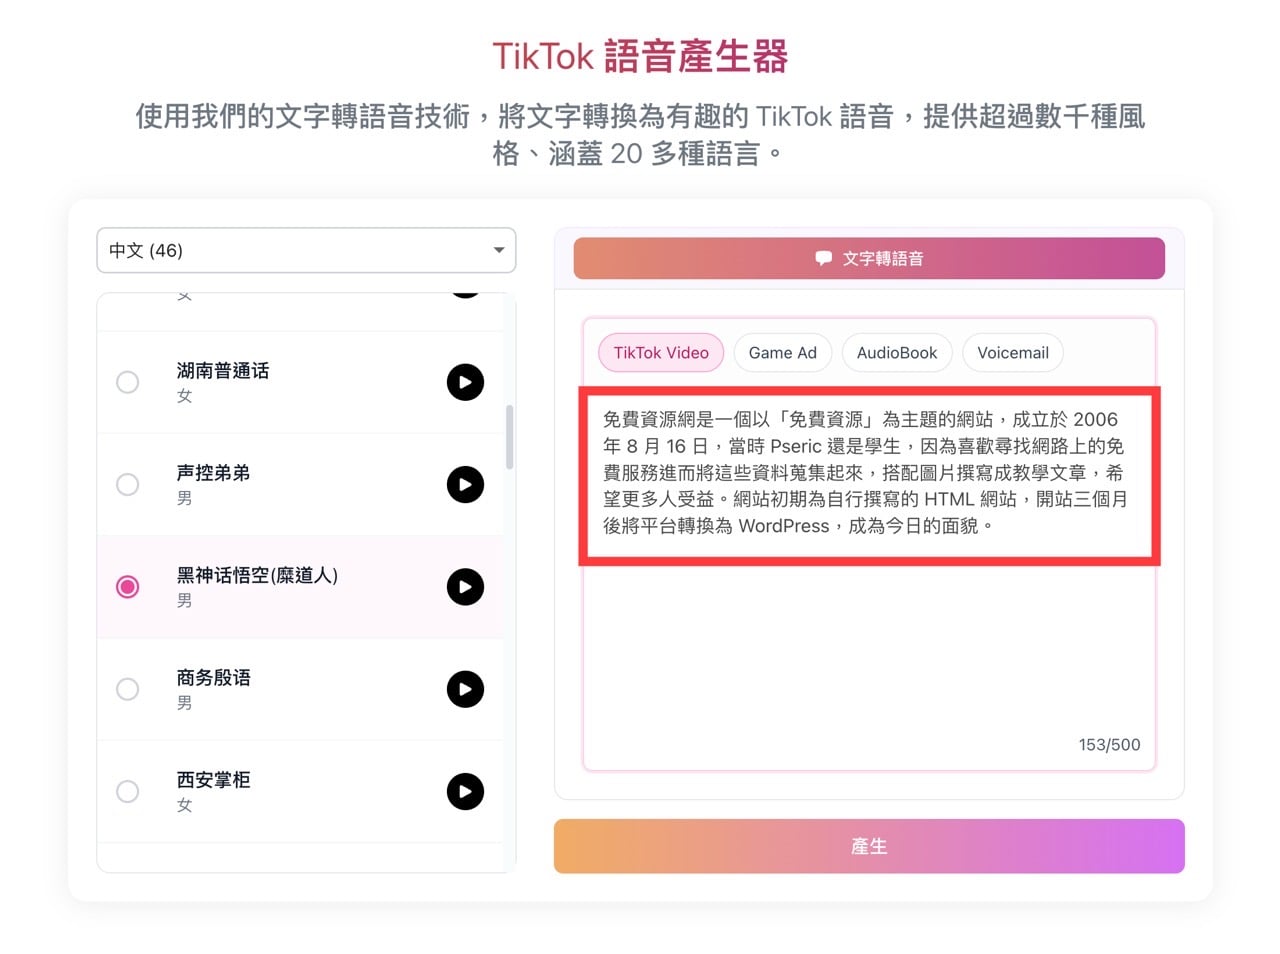Click the TikTok 語音產生器 heading
This screenshot has height=954, width=1280.
(x=640, y=56)
